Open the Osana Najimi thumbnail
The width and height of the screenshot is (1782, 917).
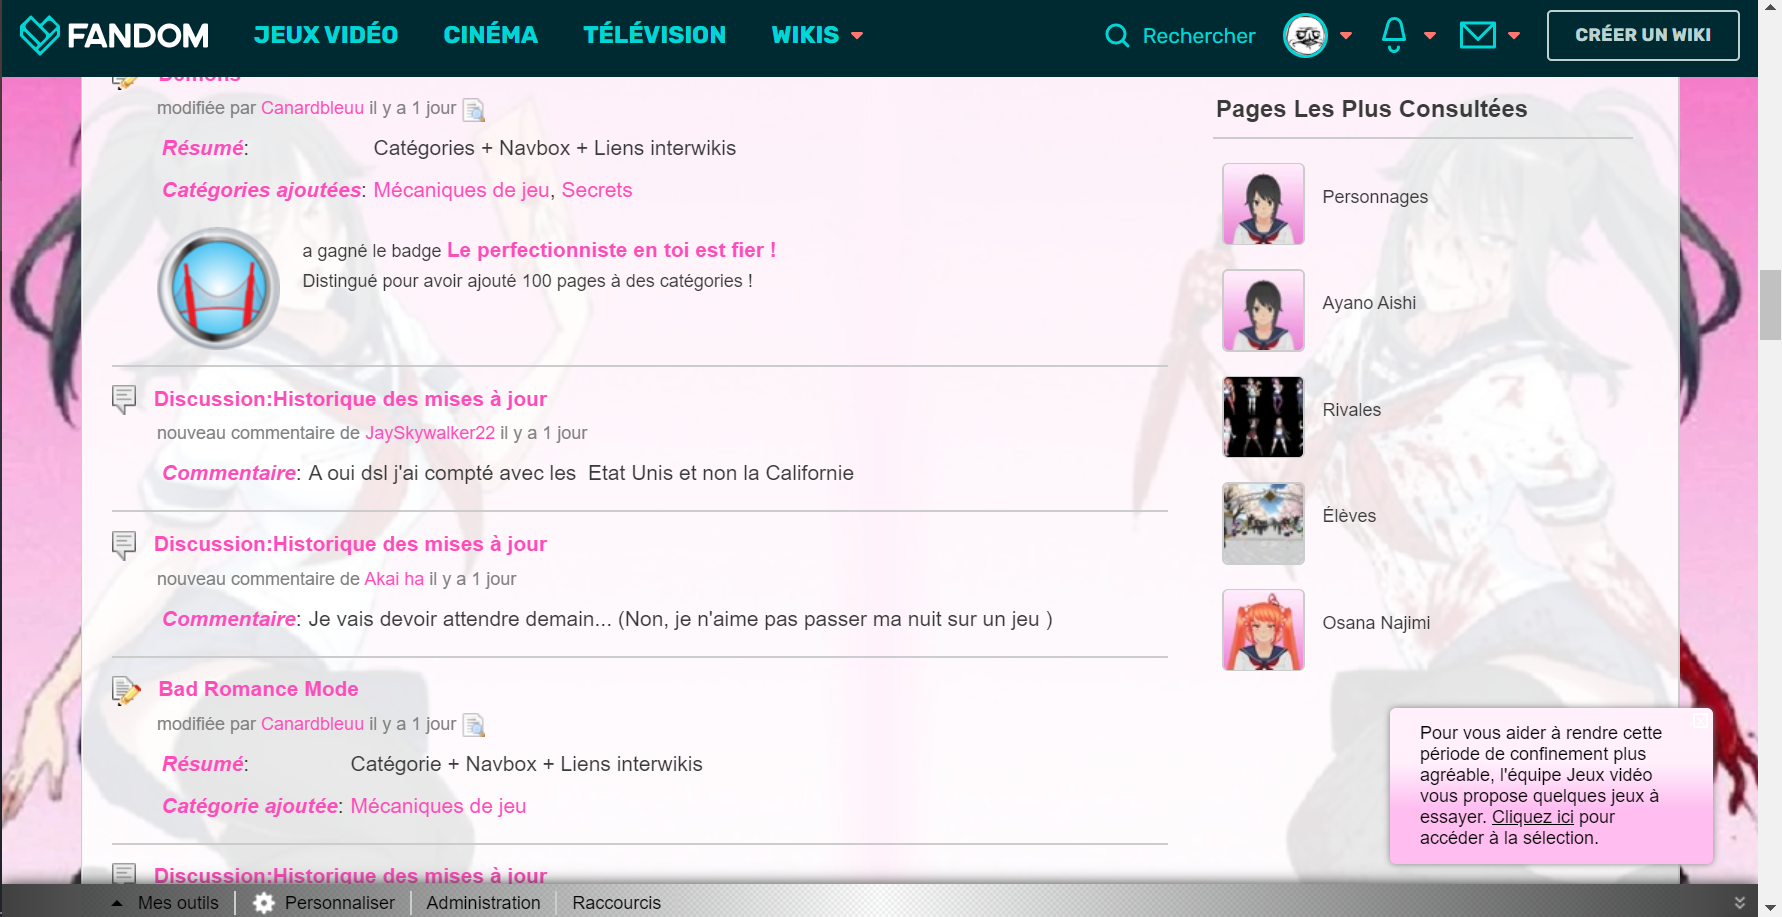click(1263, 630)
